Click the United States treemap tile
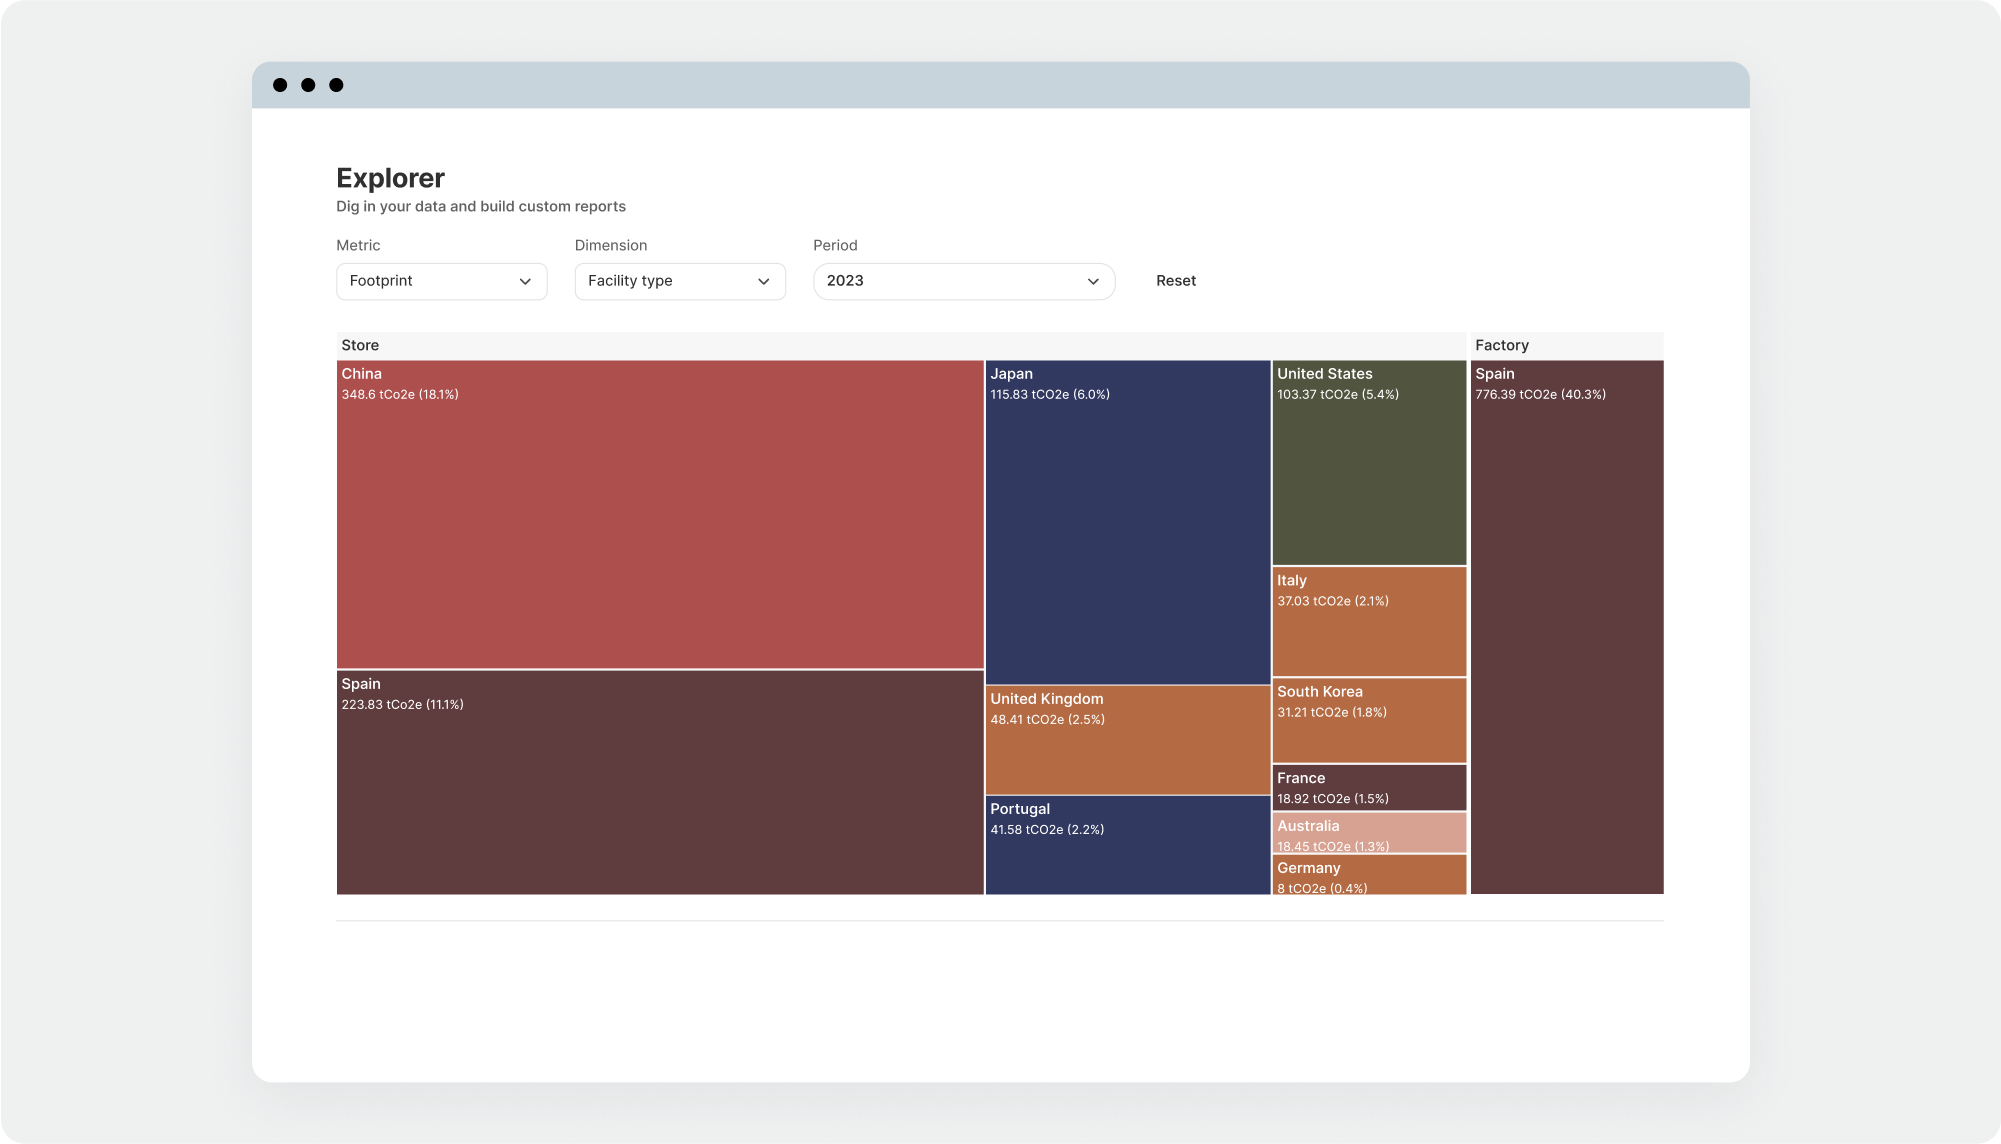 click(x=1368, y=463)
